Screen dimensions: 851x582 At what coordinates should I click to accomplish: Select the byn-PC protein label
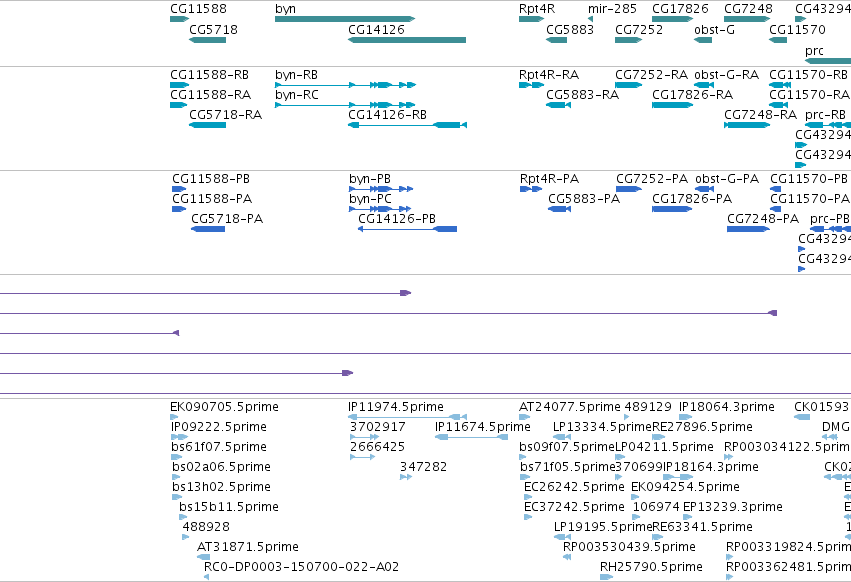tap(370, 199)
